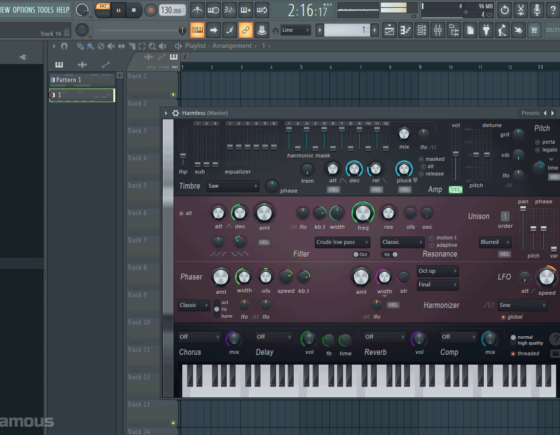Open the Chorus Off dropdown
560x435 pixels.
[199, 337]
